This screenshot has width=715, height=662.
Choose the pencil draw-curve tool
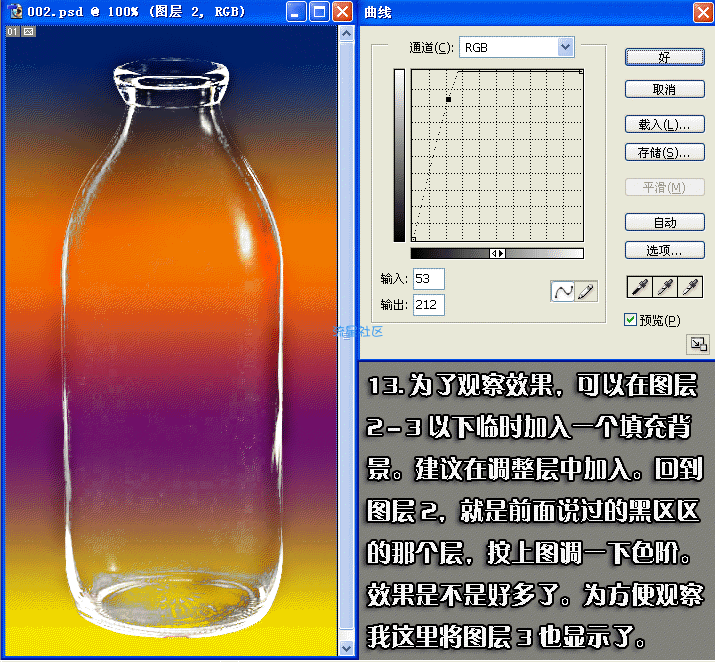pyautogui.click(x=585, y=291)
